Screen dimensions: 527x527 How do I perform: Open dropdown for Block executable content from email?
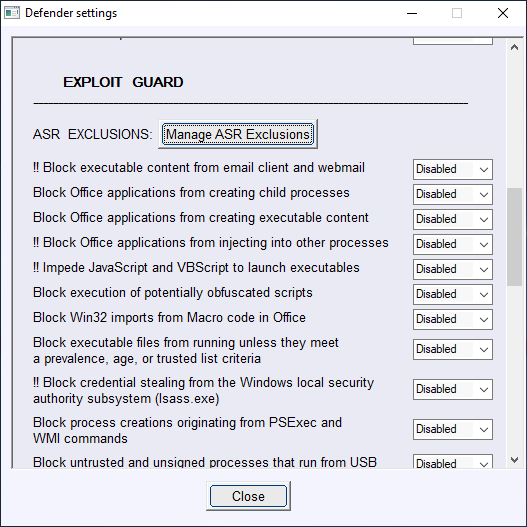[x=453, y=169]
